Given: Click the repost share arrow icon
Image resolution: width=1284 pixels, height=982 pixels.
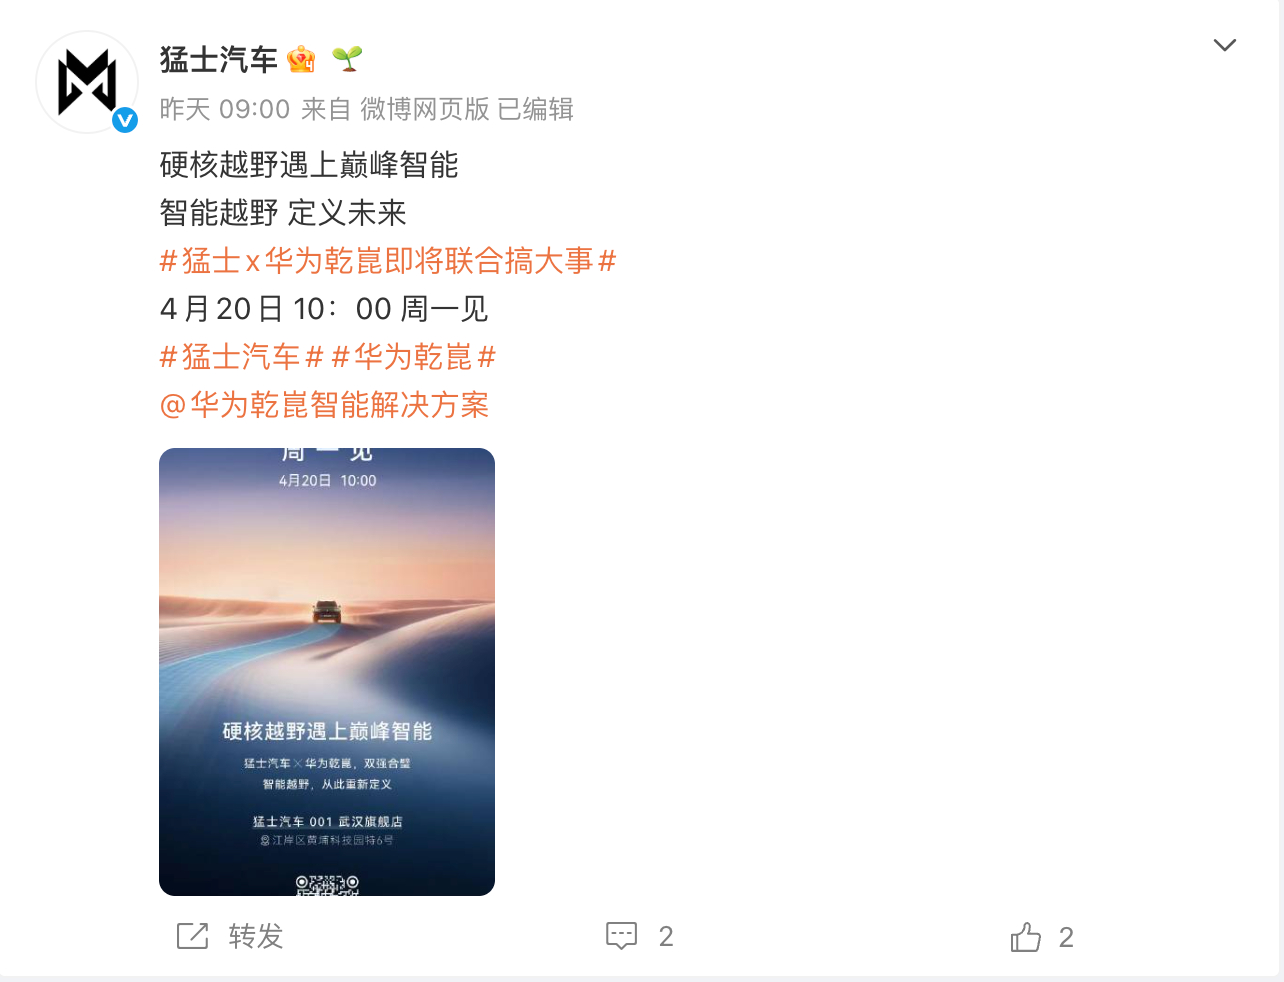Looking at the screenshot, I should [192, 936].
